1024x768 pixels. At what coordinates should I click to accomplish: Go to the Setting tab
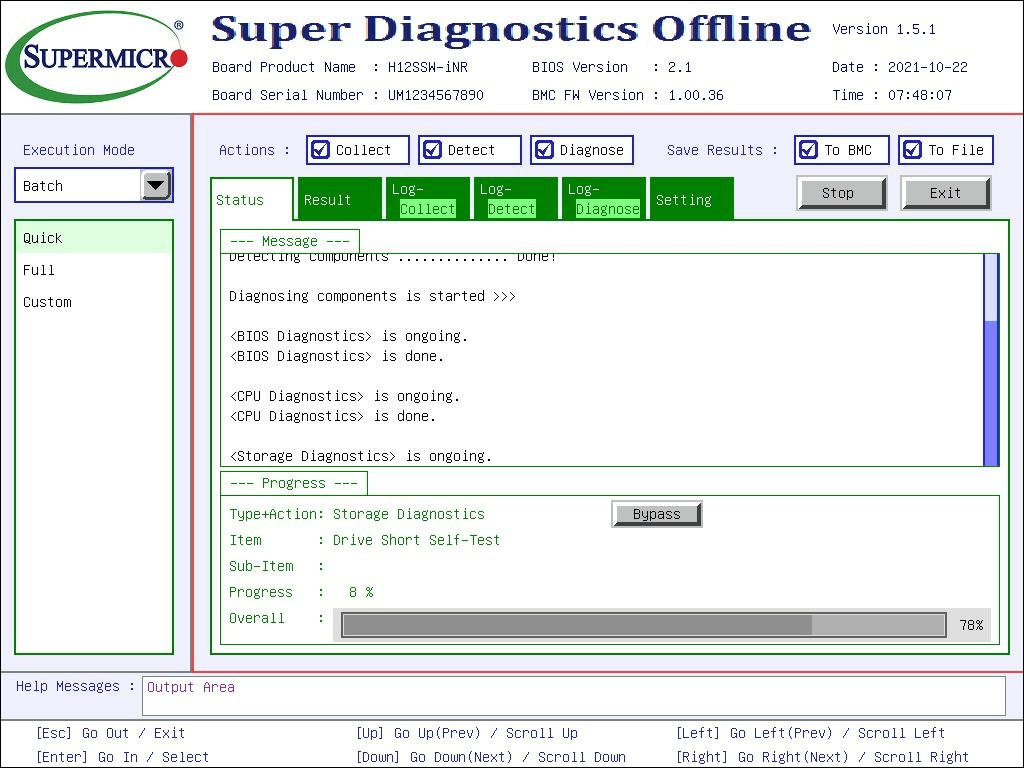[690, 200]
